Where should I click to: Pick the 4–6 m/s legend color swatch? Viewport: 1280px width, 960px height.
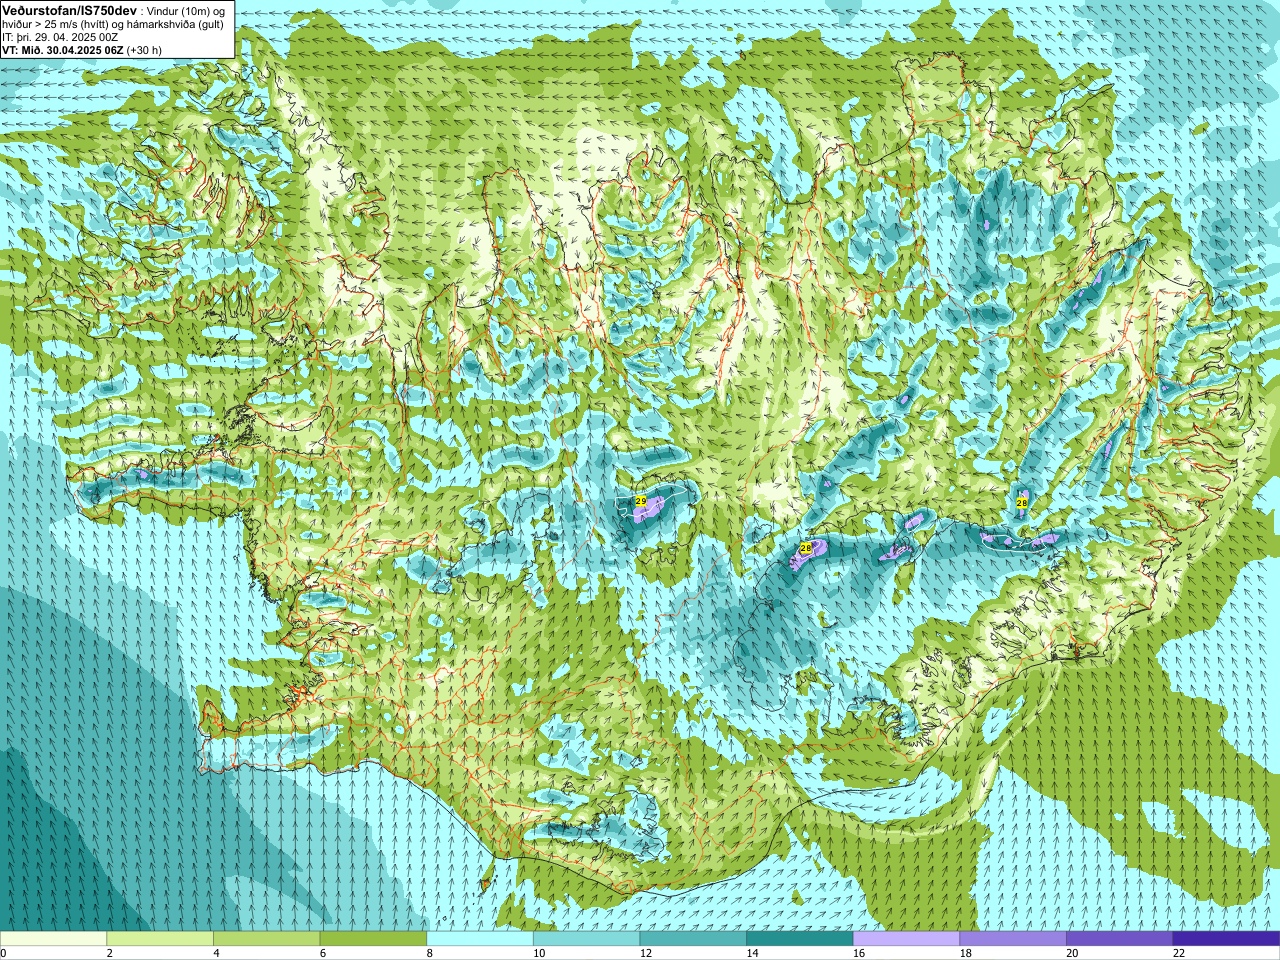(266, 939)
